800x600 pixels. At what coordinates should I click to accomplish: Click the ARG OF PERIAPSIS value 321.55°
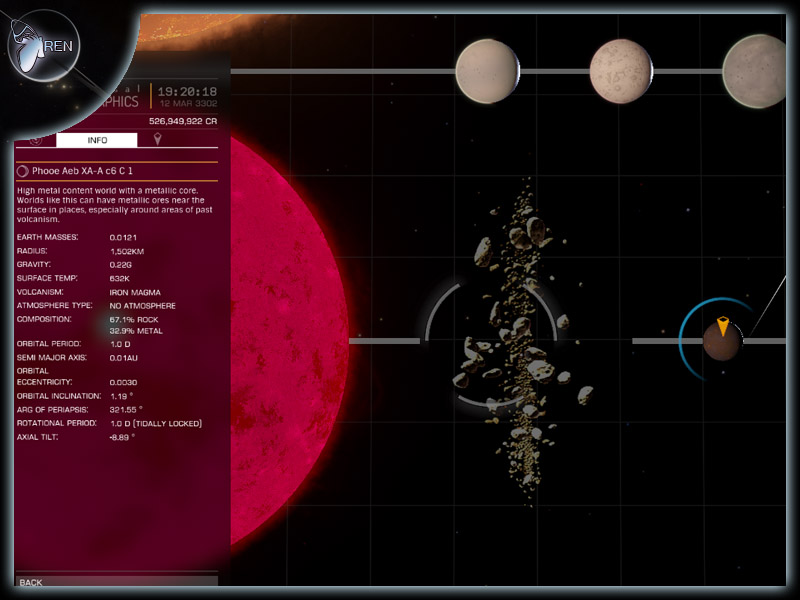pos(126,410)
